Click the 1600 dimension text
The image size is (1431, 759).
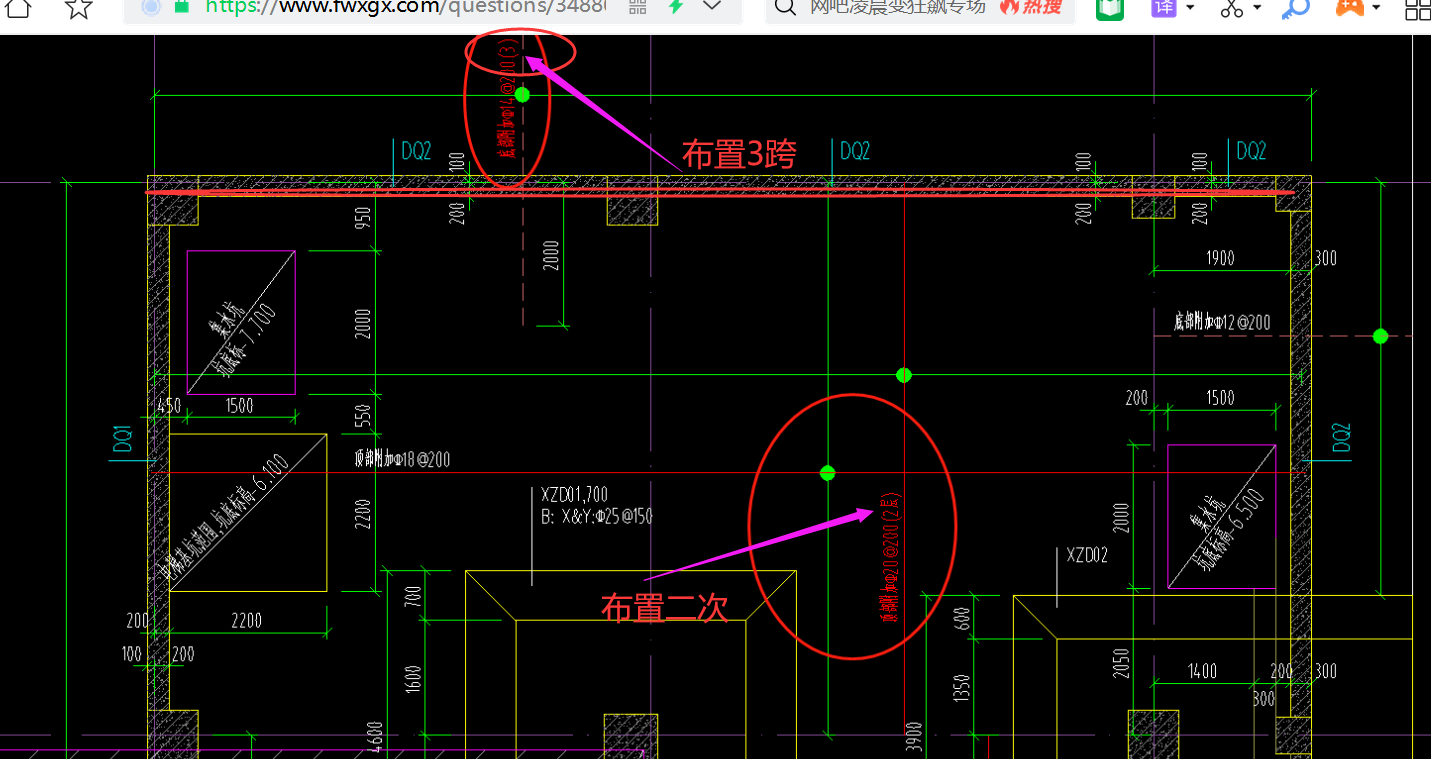click(413, 679)
